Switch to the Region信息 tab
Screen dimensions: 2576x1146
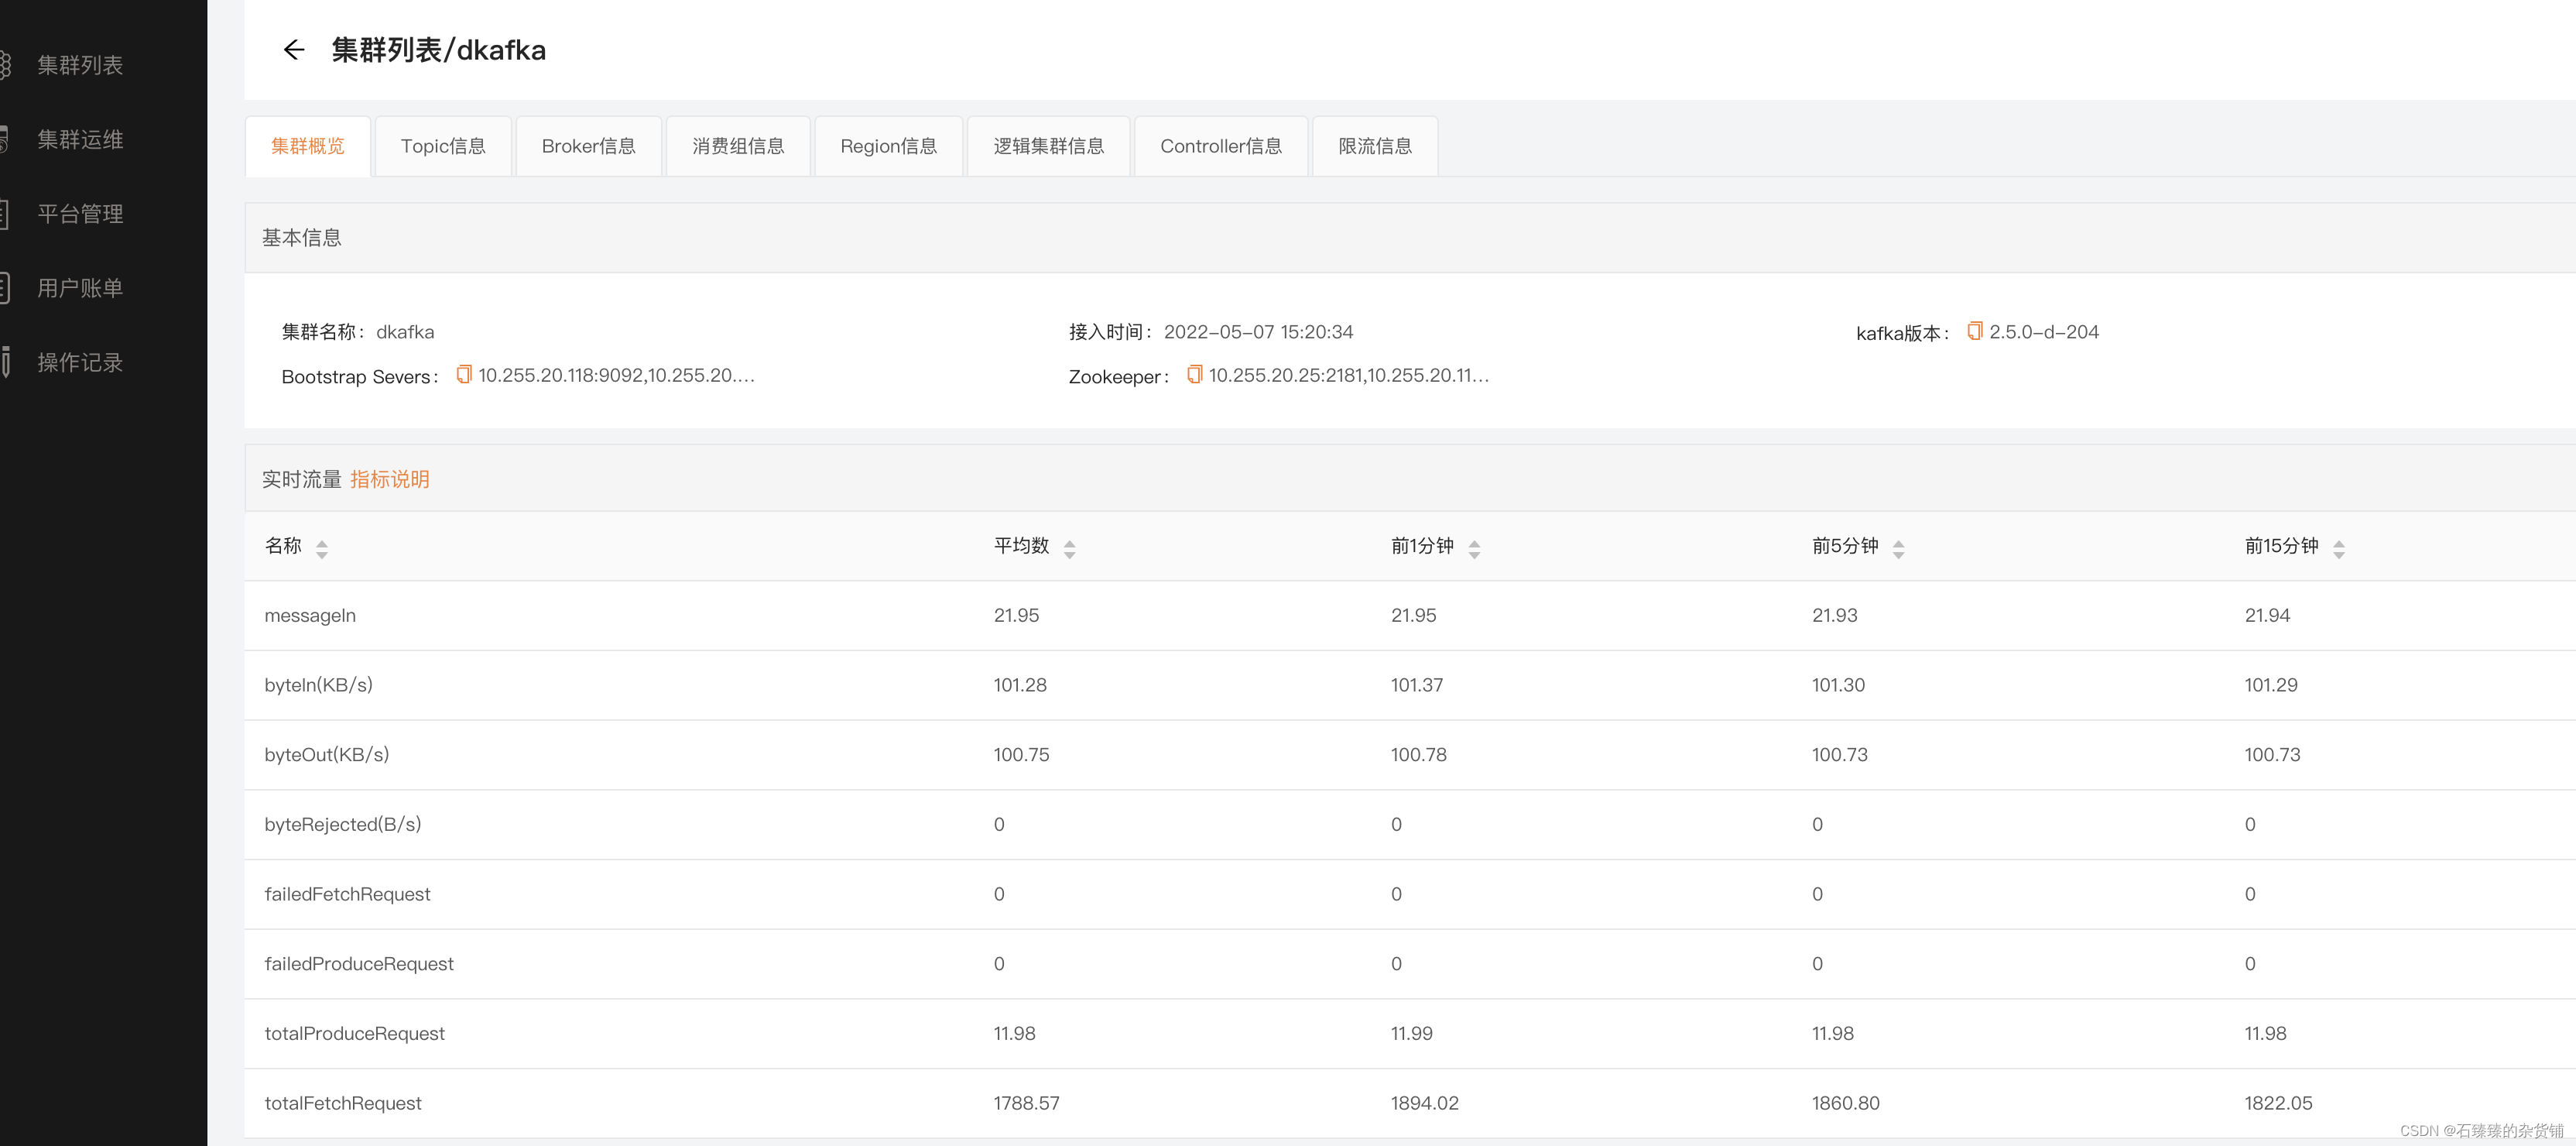889,146
